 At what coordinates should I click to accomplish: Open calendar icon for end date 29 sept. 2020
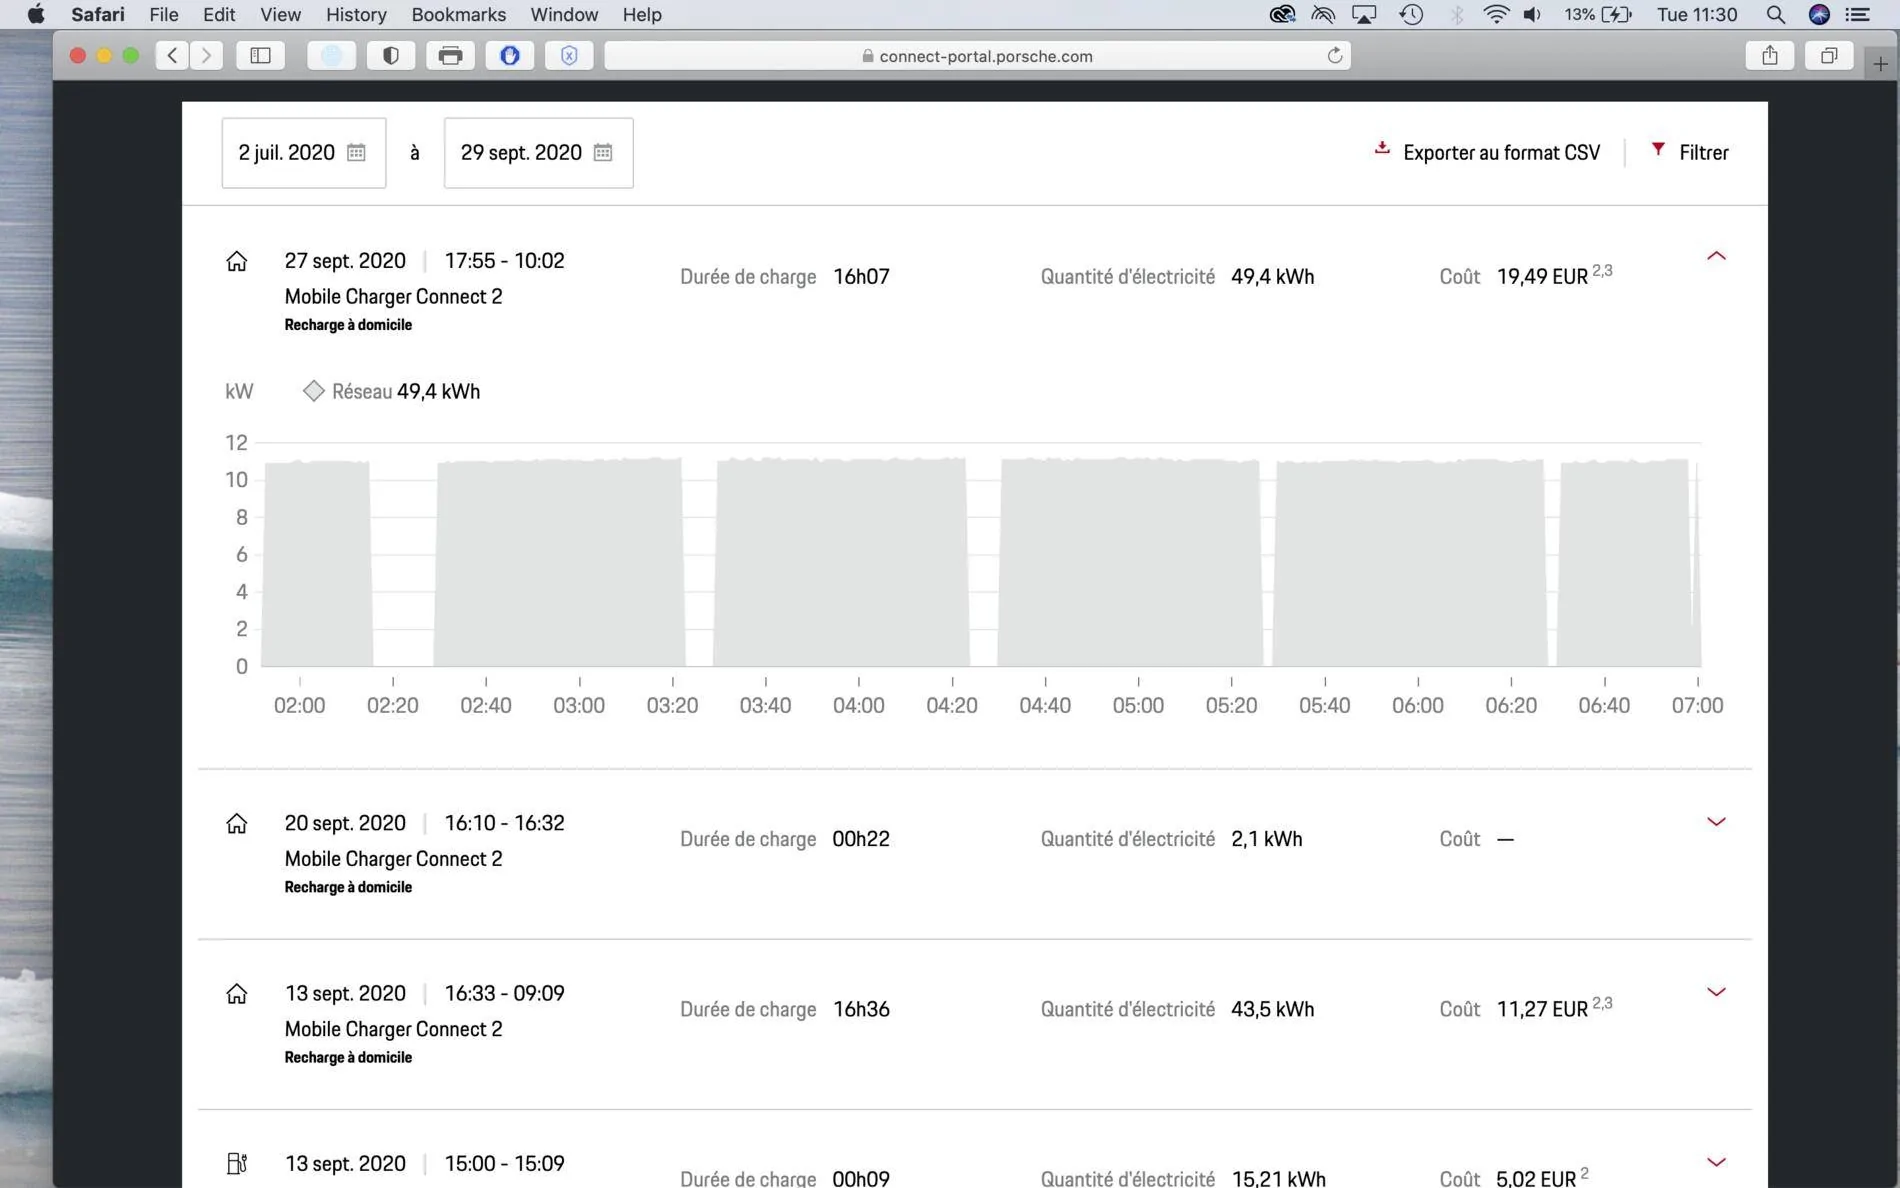click(x=603, y=152)
